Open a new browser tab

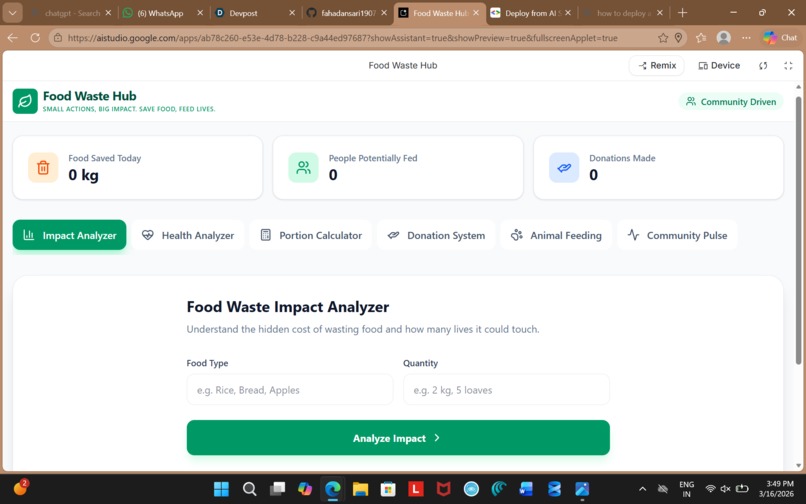tap(682, 13)
